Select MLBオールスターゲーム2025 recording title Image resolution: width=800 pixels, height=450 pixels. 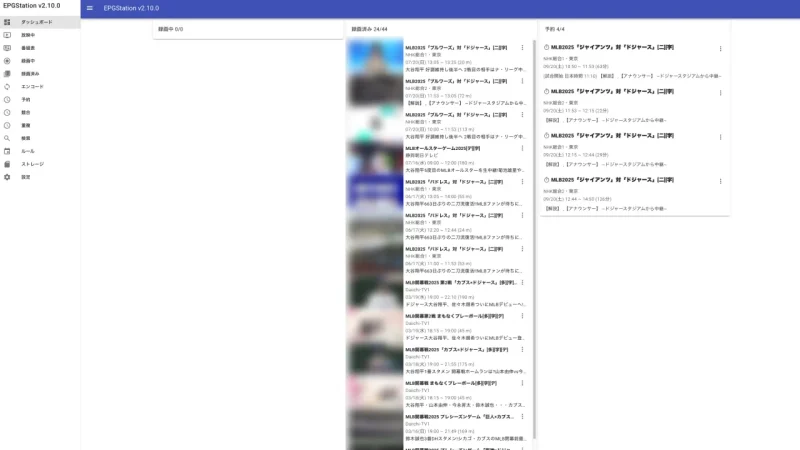click(442, 148)
